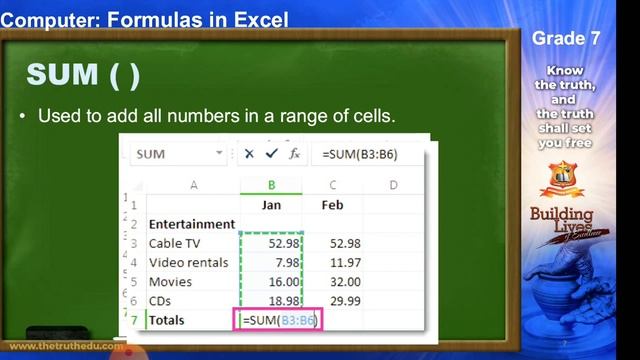The width and height of the screenshot is (640, 360).
Task: Select the Video rentals cell
Action: click(x=193, y=262)
